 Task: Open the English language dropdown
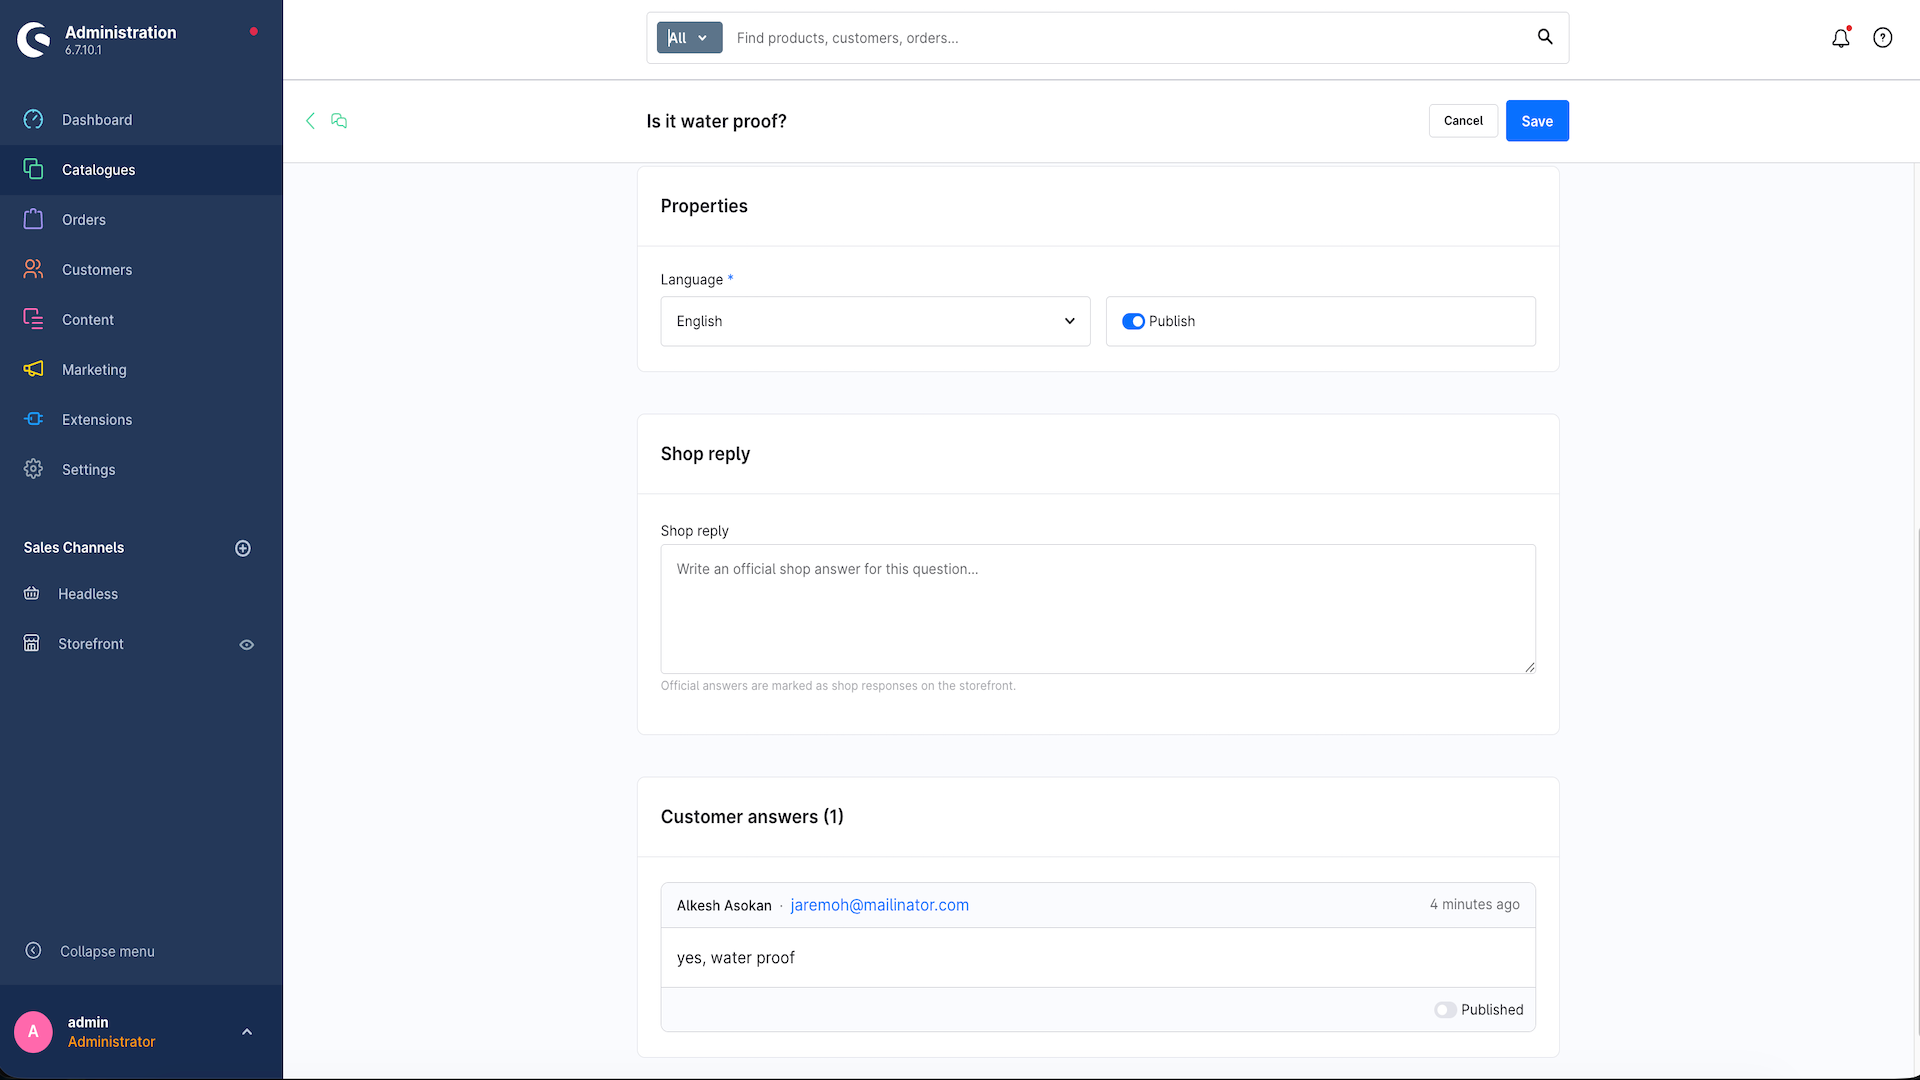coord(875,321)
